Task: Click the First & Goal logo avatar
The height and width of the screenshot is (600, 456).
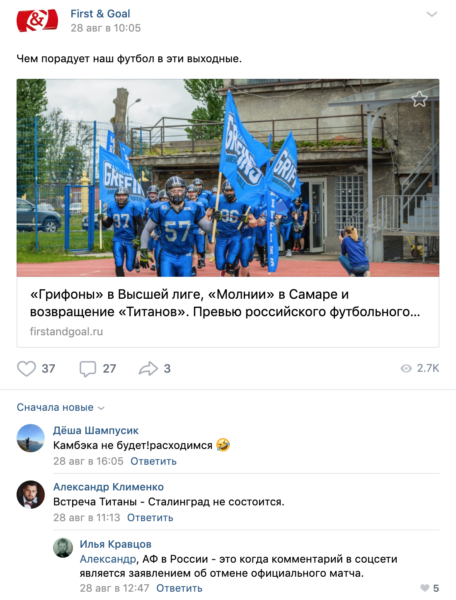Action: pyautogui.click(x=37, y=21)
